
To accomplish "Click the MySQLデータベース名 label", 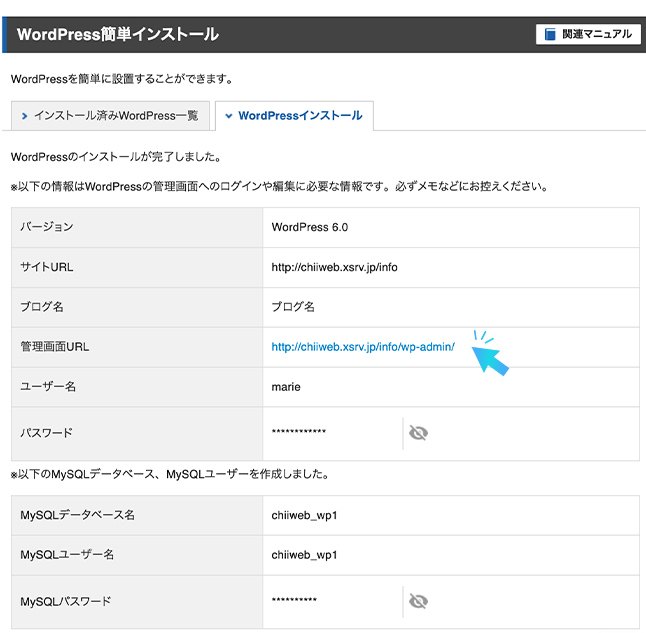I will click(77, 515).
